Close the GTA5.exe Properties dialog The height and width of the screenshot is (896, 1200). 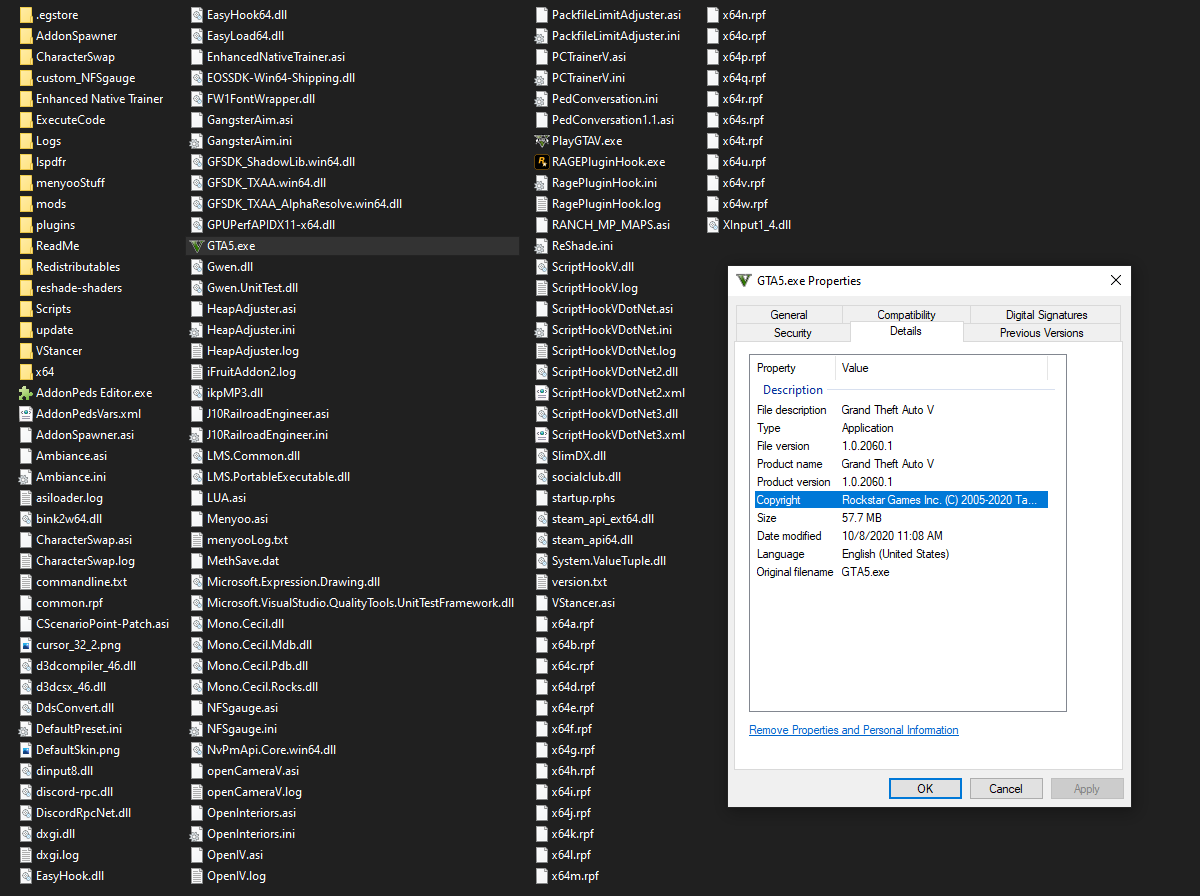[x=1115, y=280]
